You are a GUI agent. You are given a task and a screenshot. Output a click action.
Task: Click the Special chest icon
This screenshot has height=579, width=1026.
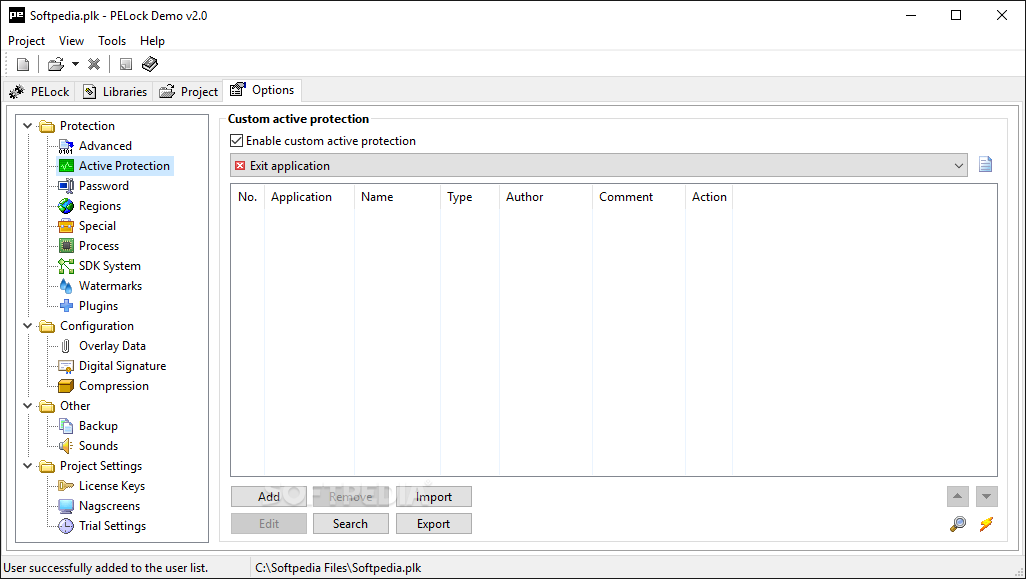[66, 226]
